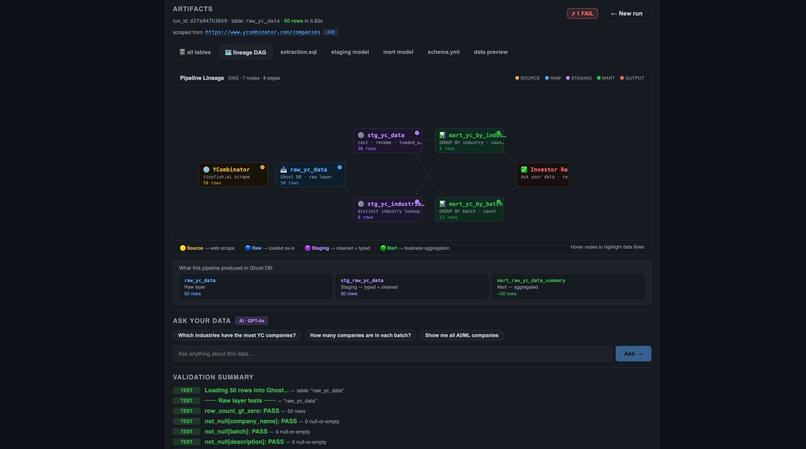
Task: Open the staging model tab
Action: 350,52
